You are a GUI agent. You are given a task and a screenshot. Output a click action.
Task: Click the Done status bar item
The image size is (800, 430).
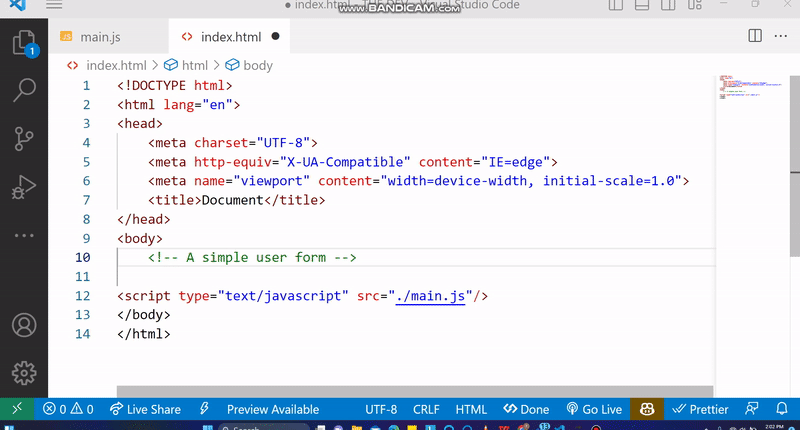pos(526,409)
